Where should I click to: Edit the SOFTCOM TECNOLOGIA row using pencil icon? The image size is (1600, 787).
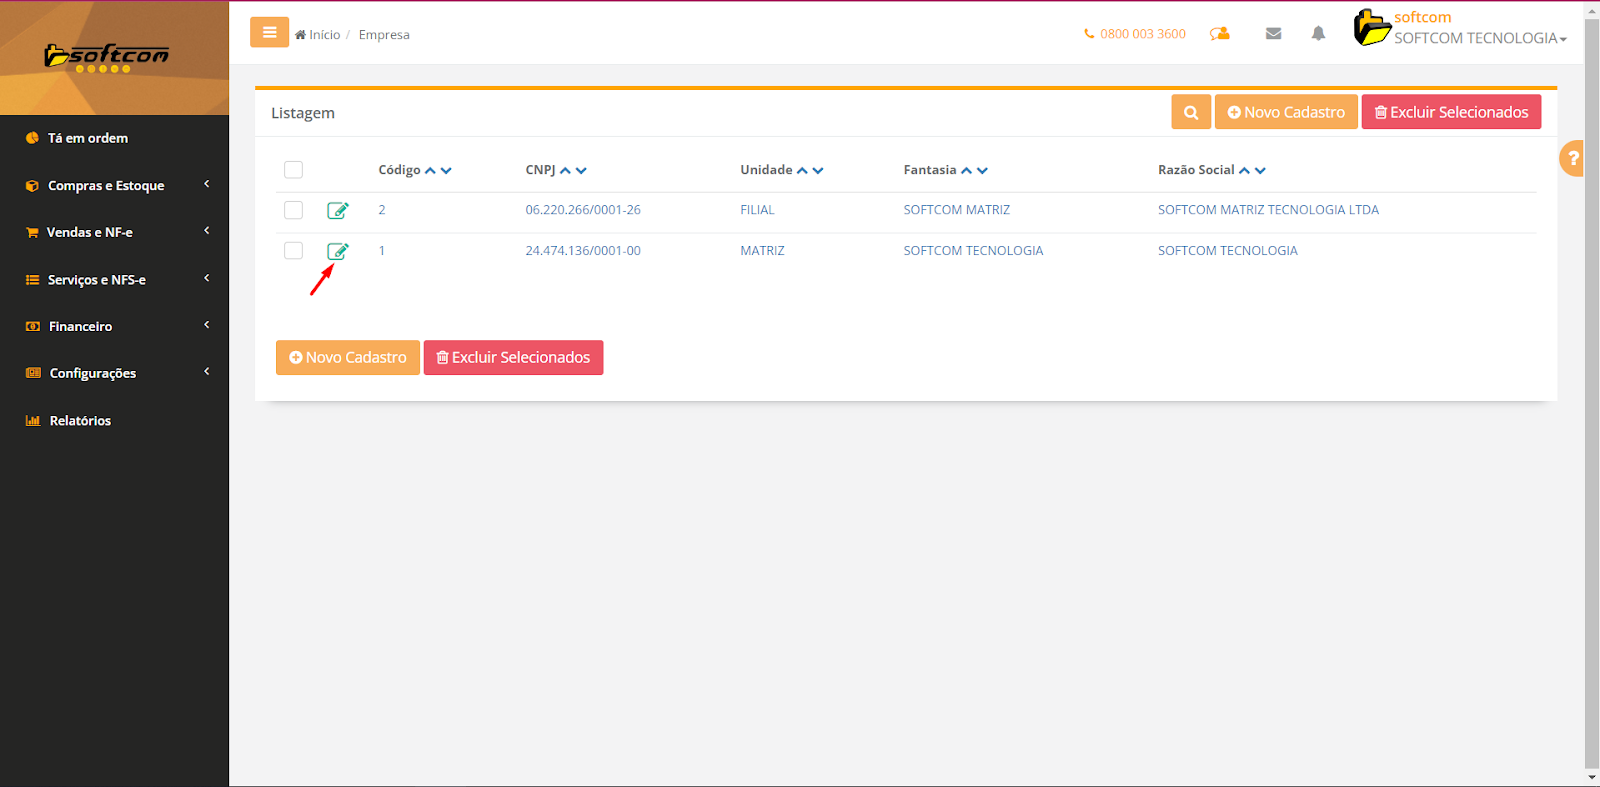pyautogui.click(x=337, y=251)
